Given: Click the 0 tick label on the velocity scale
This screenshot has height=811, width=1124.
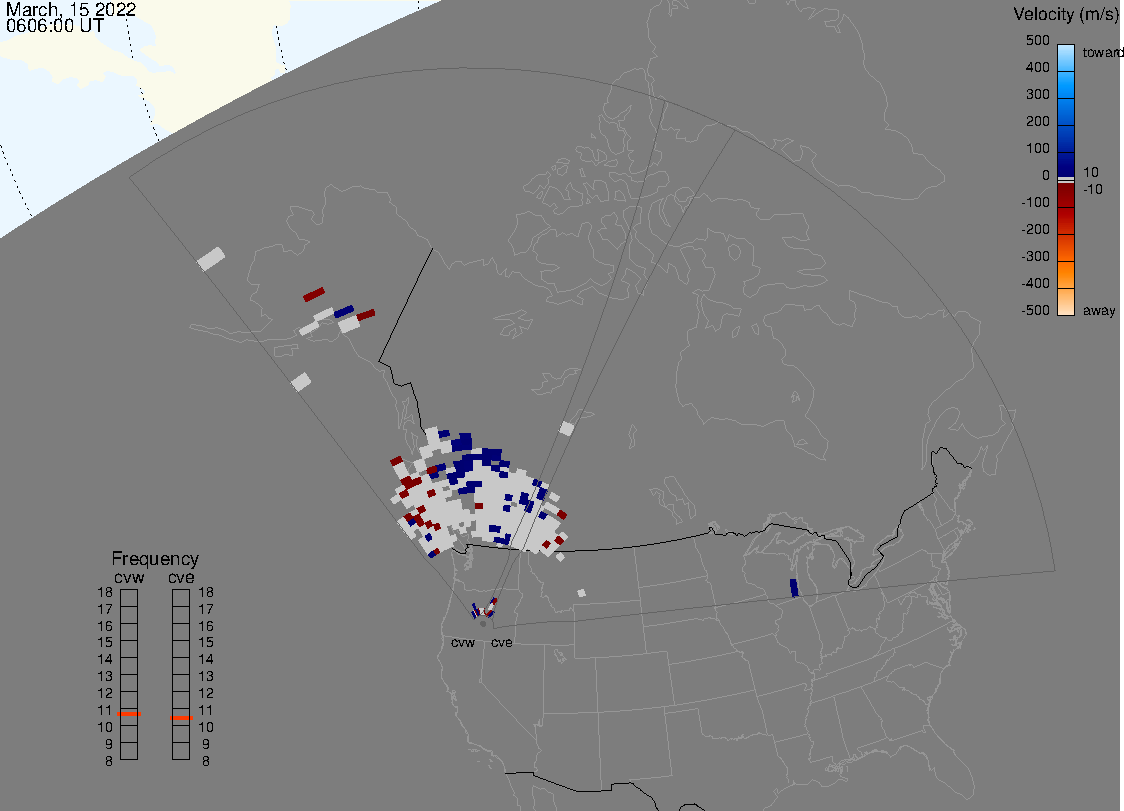Looking at the screenshot, I should [1045, 176].
